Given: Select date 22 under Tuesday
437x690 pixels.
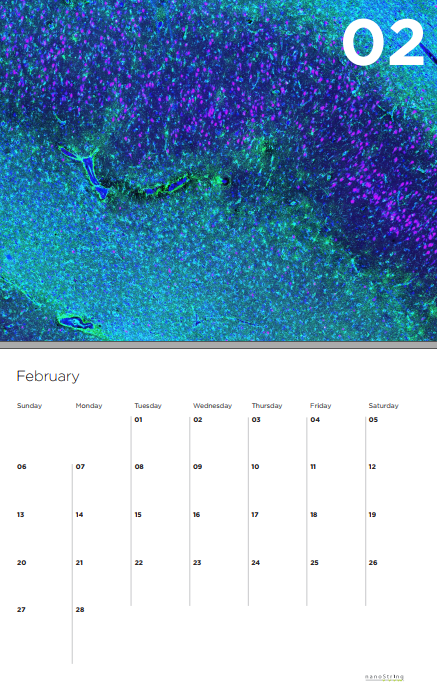Looking at the screenshot, I should 139,563.
